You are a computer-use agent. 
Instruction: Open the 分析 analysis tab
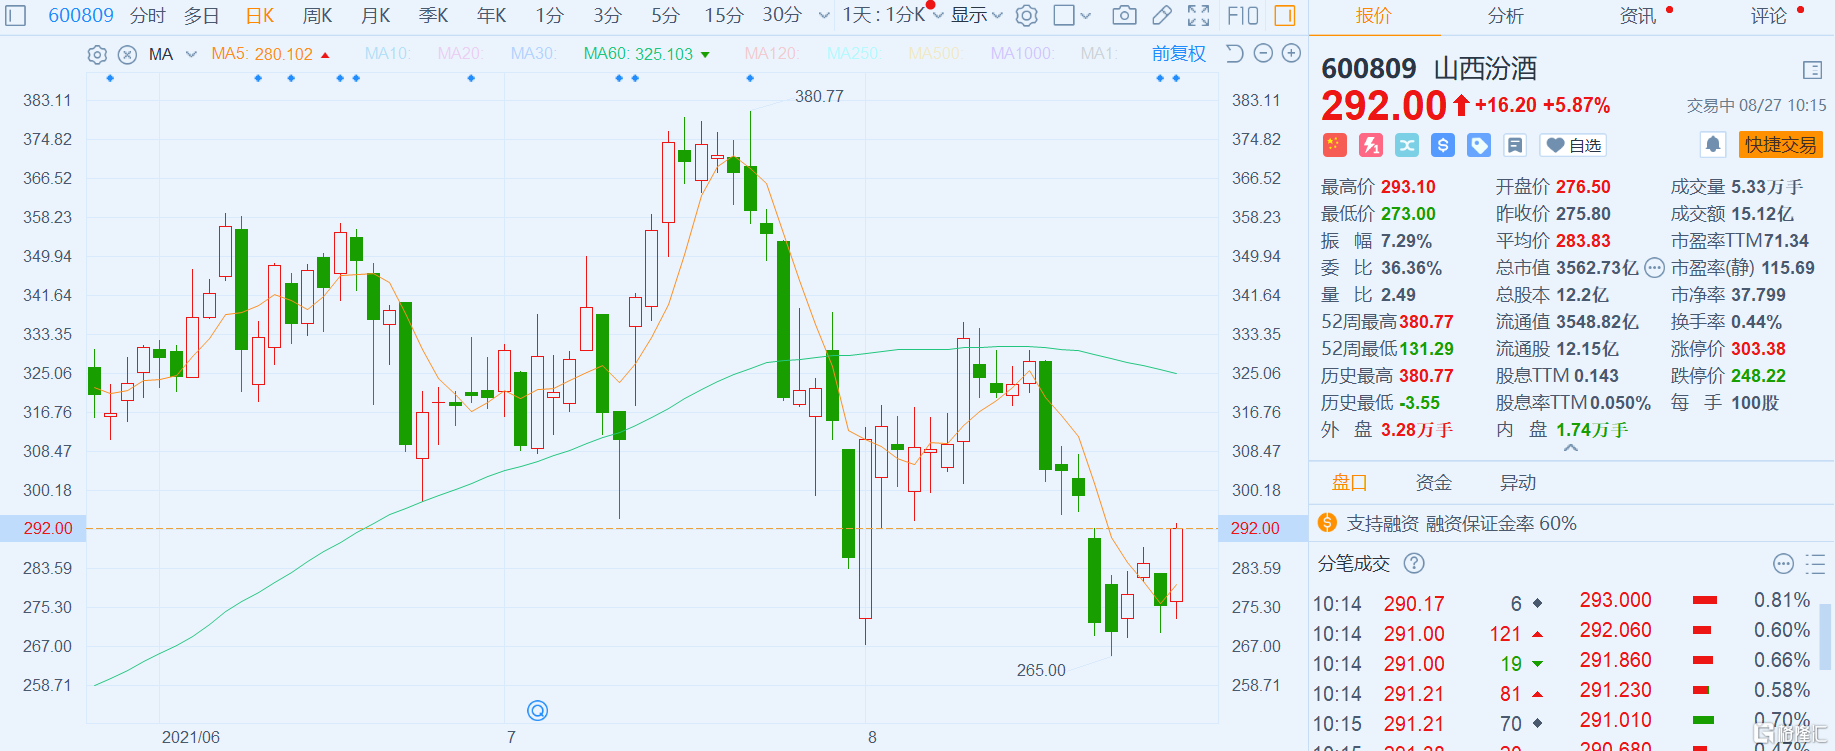pyautogui.click(x=1505, y=16)
